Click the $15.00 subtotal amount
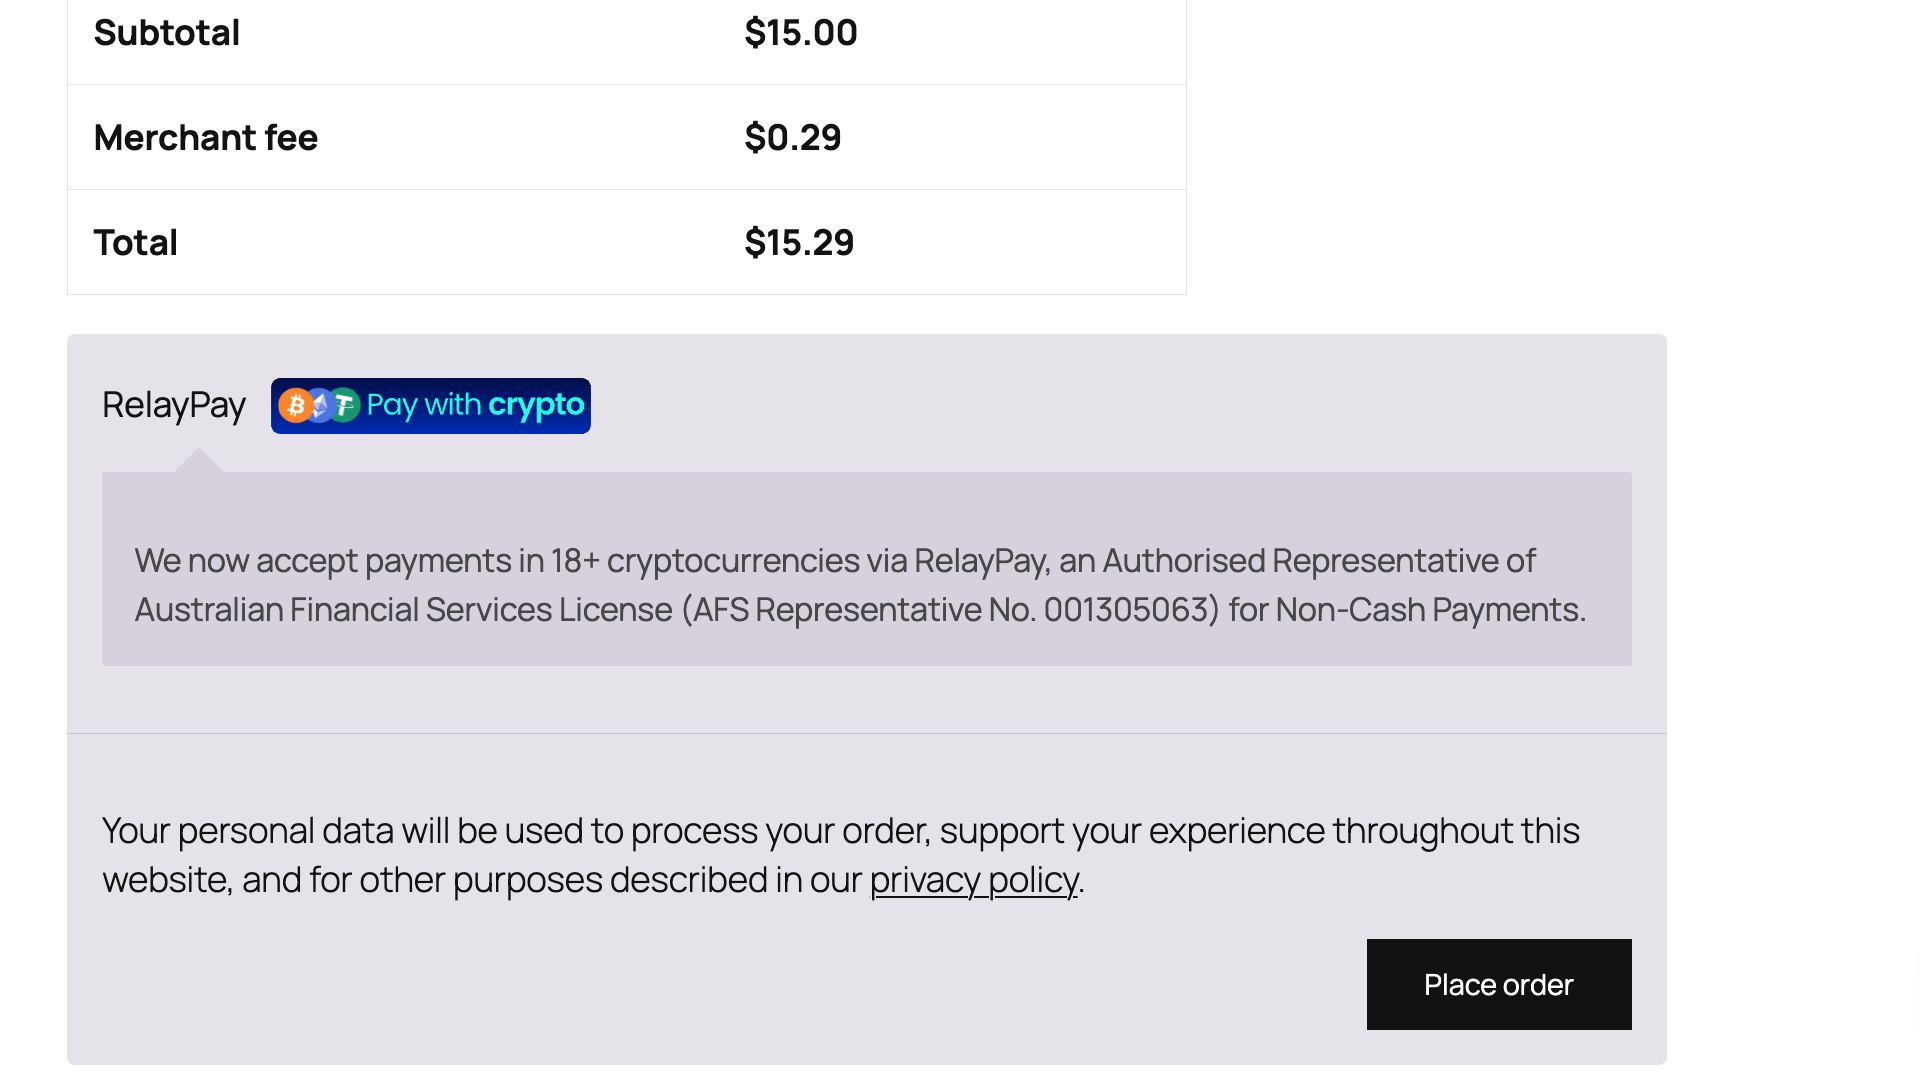Image resolution: width=1920 pixels, height=1080 pixels. click(x=800, y=33)
